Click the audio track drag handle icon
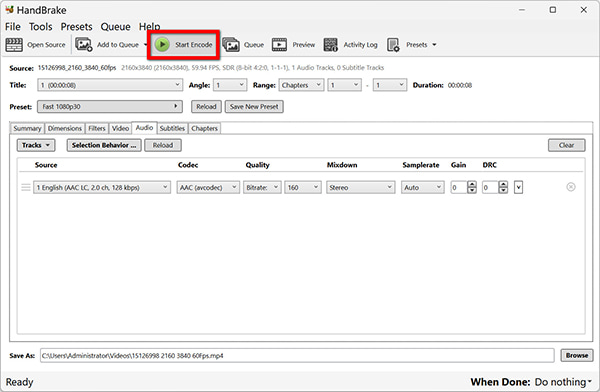This screenshot has width=600, height=392. coord(26,187)
